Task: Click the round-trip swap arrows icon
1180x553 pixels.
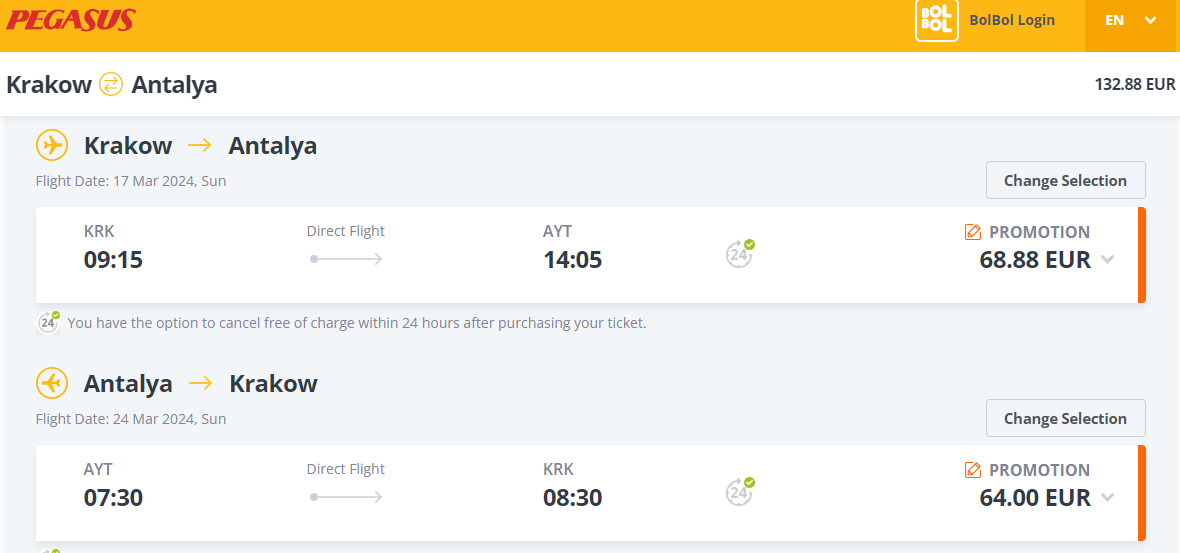Action: (x=111, y=84)
